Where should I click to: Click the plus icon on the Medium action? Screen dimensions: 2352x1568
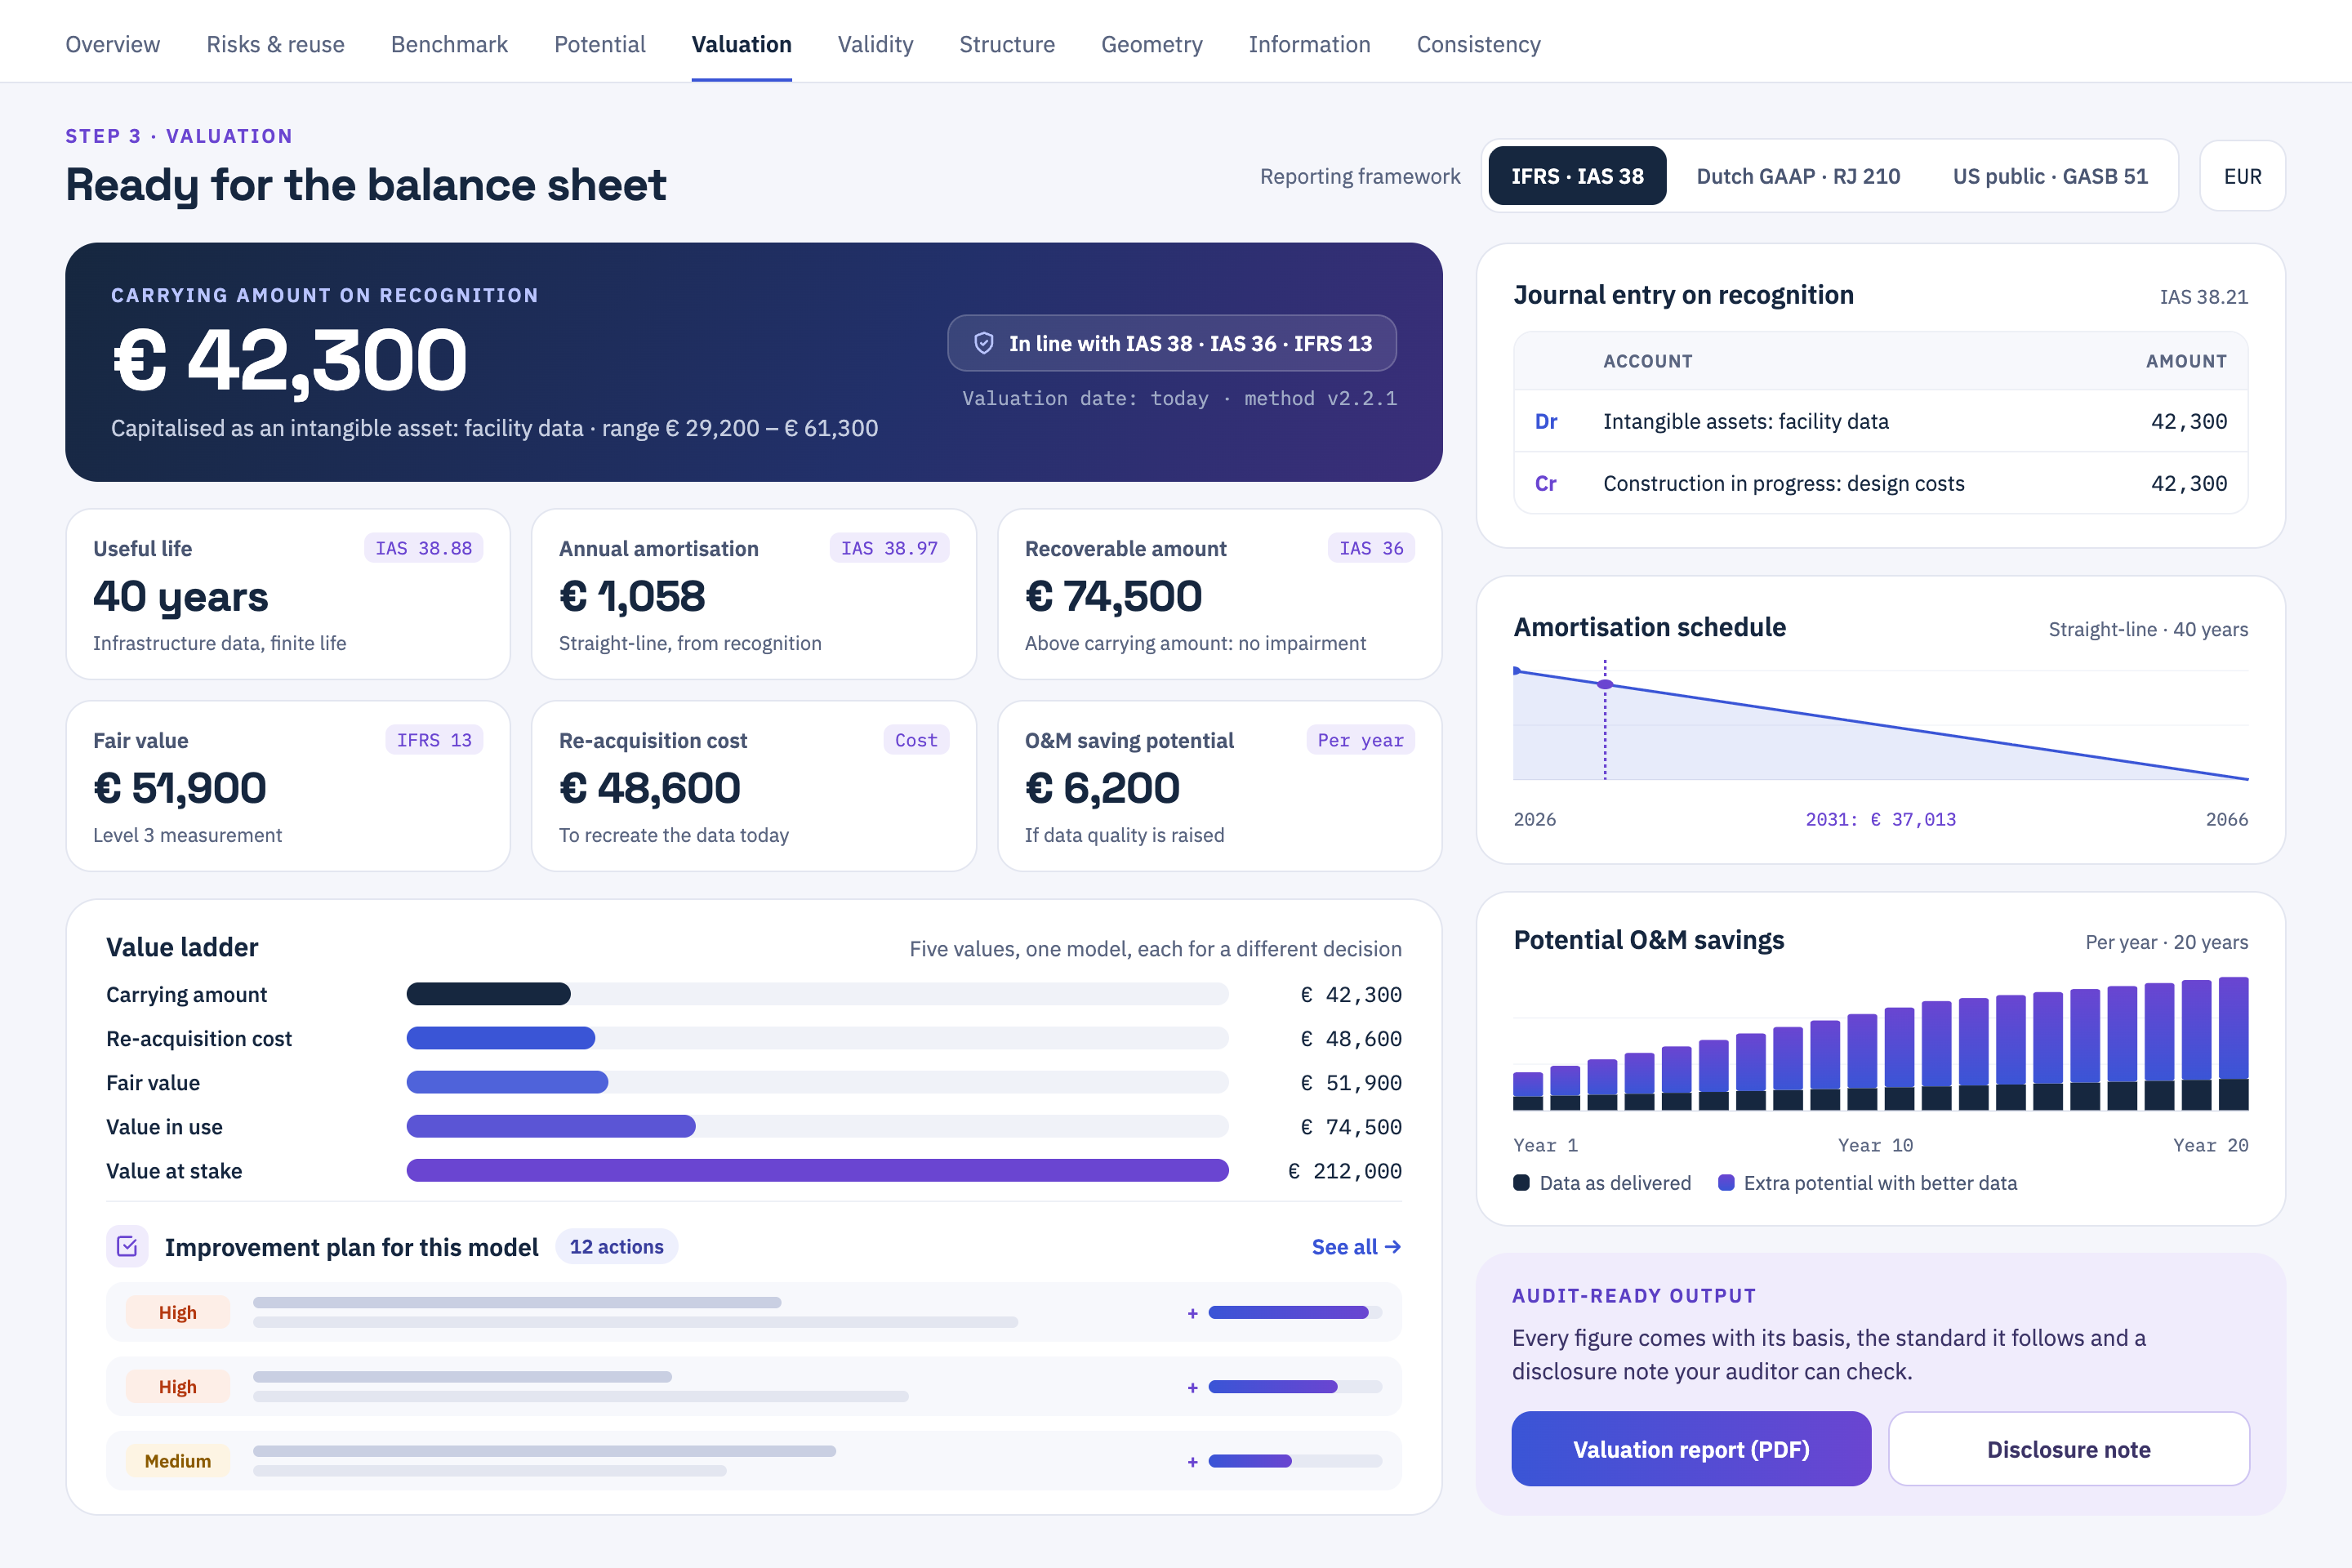click(x=1192, y=1461)
